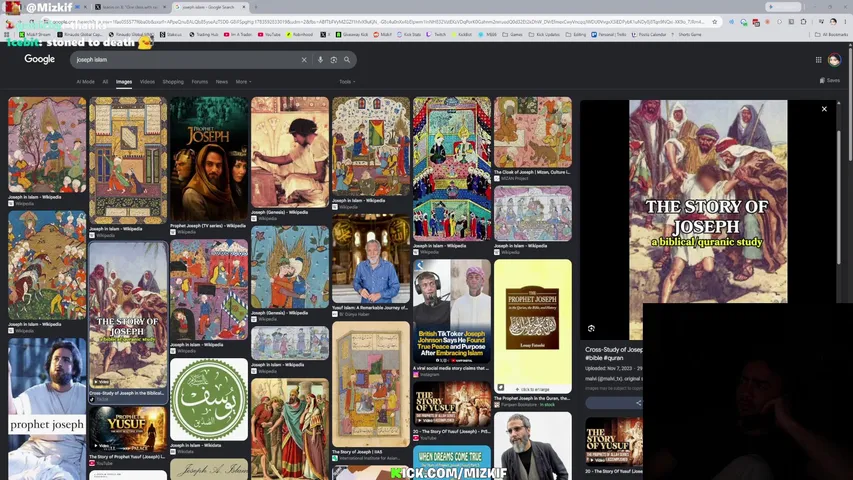This screenshot has height=480, width=853.
Task: Open the Editing bookmark folder
Action: pos(576,34)
